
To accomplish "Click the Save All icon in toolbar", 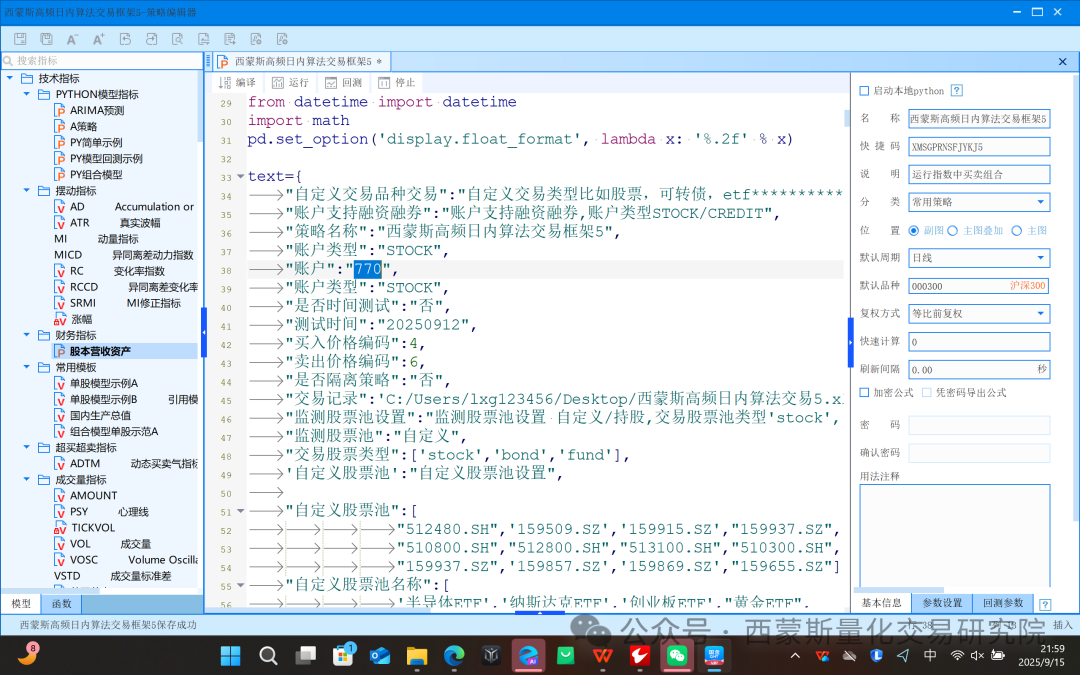I will tap(46, 39).
